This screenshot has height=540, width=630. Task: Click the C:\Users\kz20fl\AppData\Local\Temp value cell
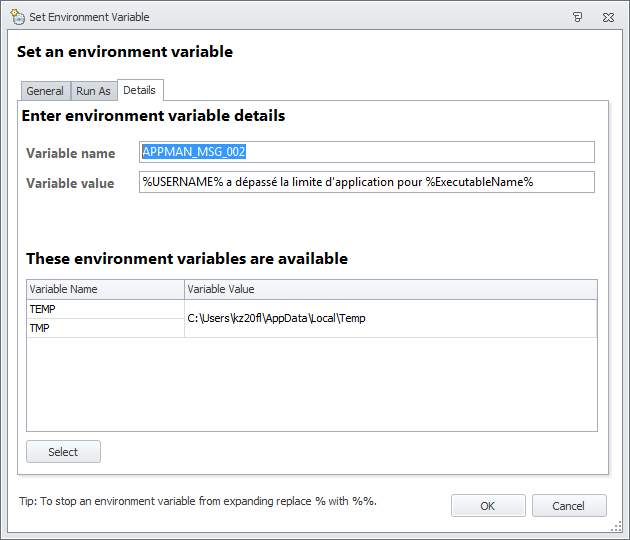click(x=390, y=318)
